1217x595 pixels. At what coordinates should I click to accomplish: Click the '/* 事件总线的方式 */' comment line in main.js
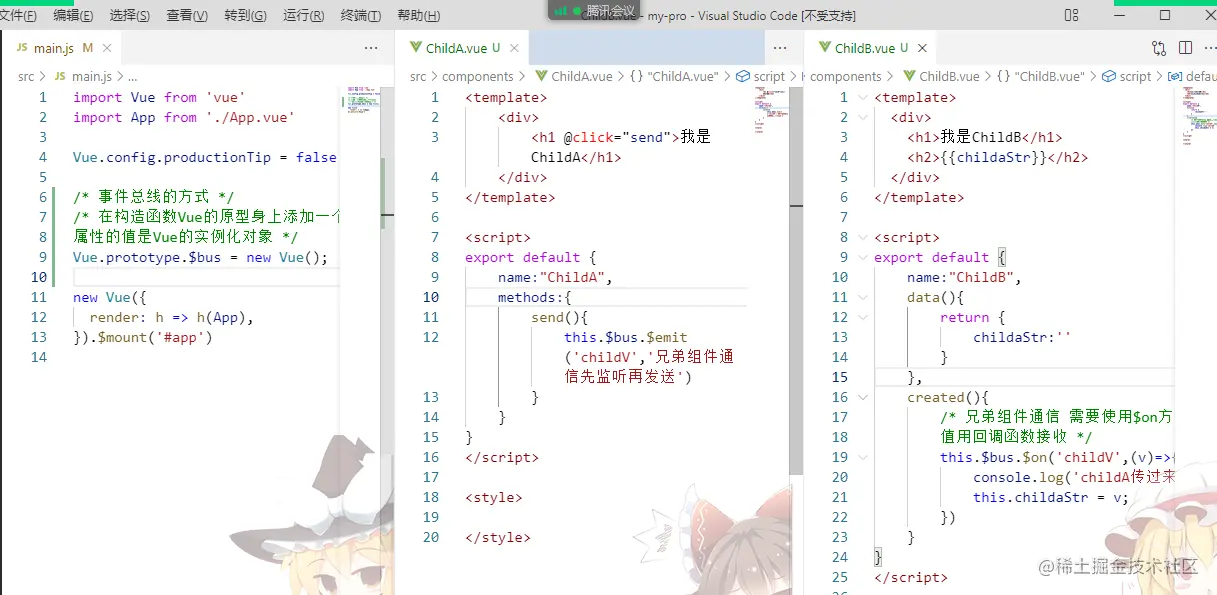click(x=154, y=197)
